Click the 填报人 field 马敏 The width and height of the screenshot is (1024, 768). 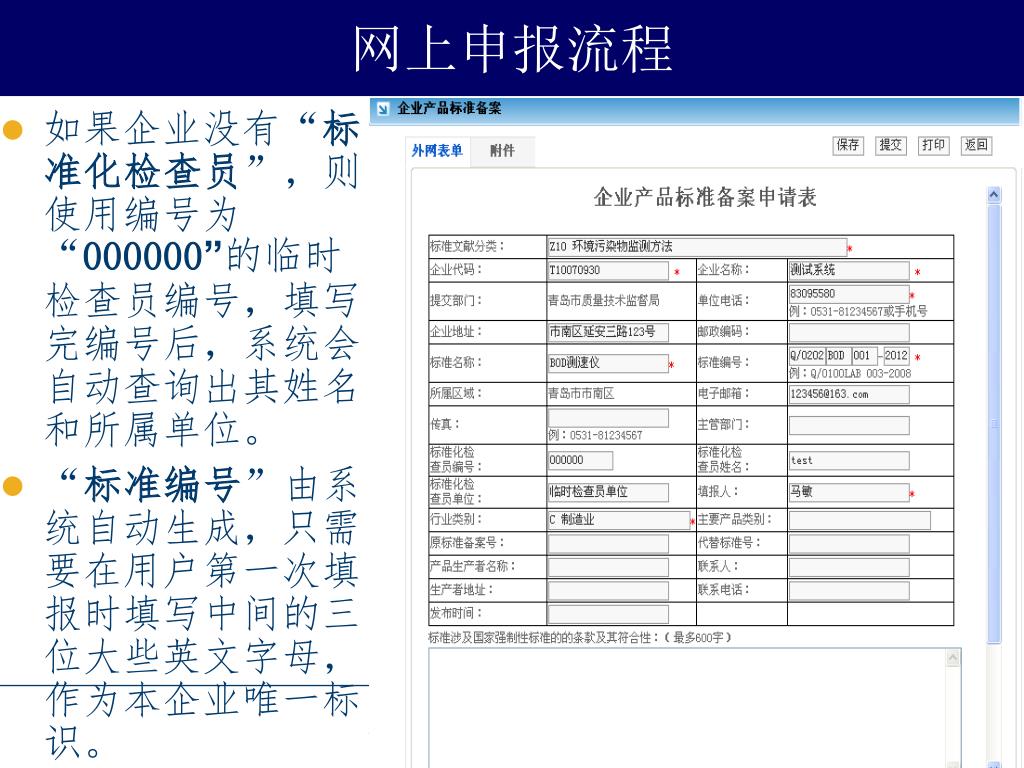click(x=849, y=492)
